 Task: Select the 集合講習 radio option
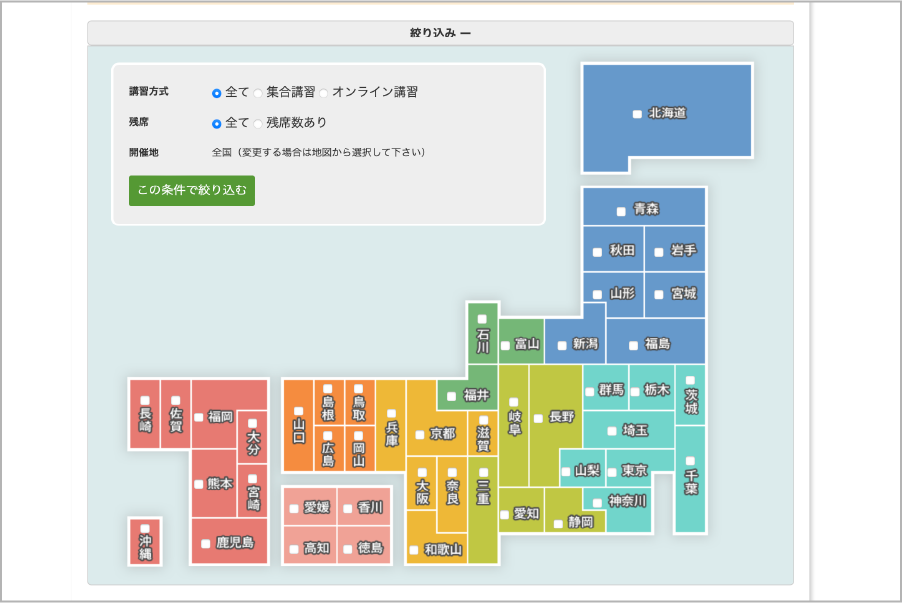pyautogui.click(x=258, y=91)
